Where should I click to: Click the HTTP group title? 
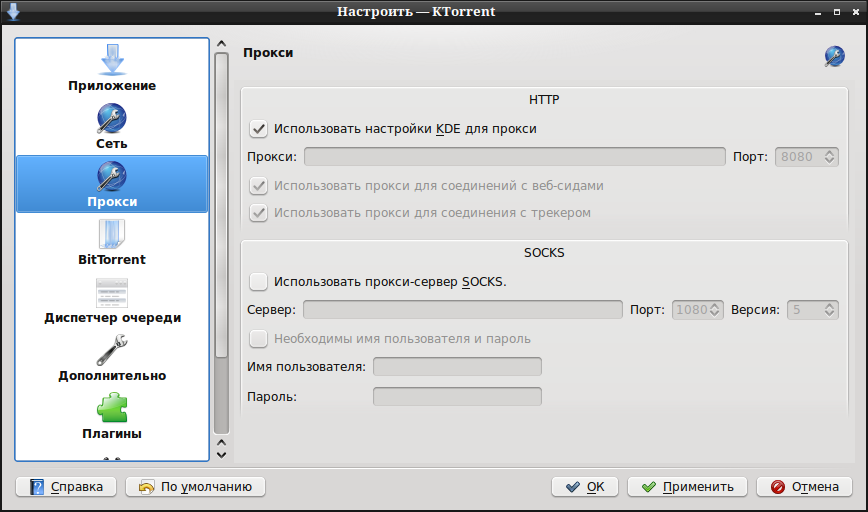tap(544, 100)
